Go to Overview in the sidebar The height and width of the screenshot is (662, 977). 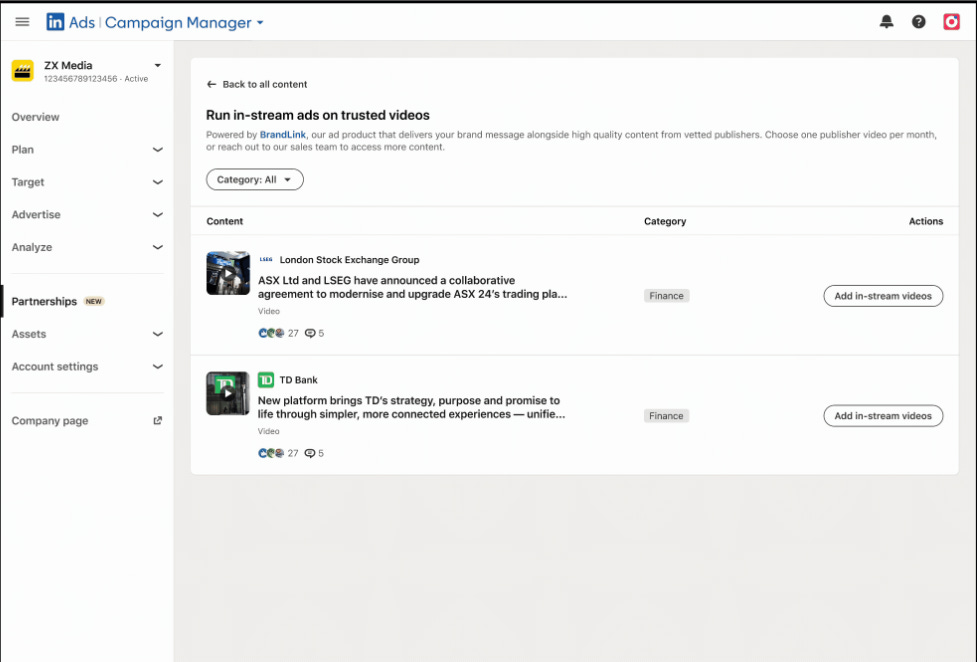click(36, 117)
